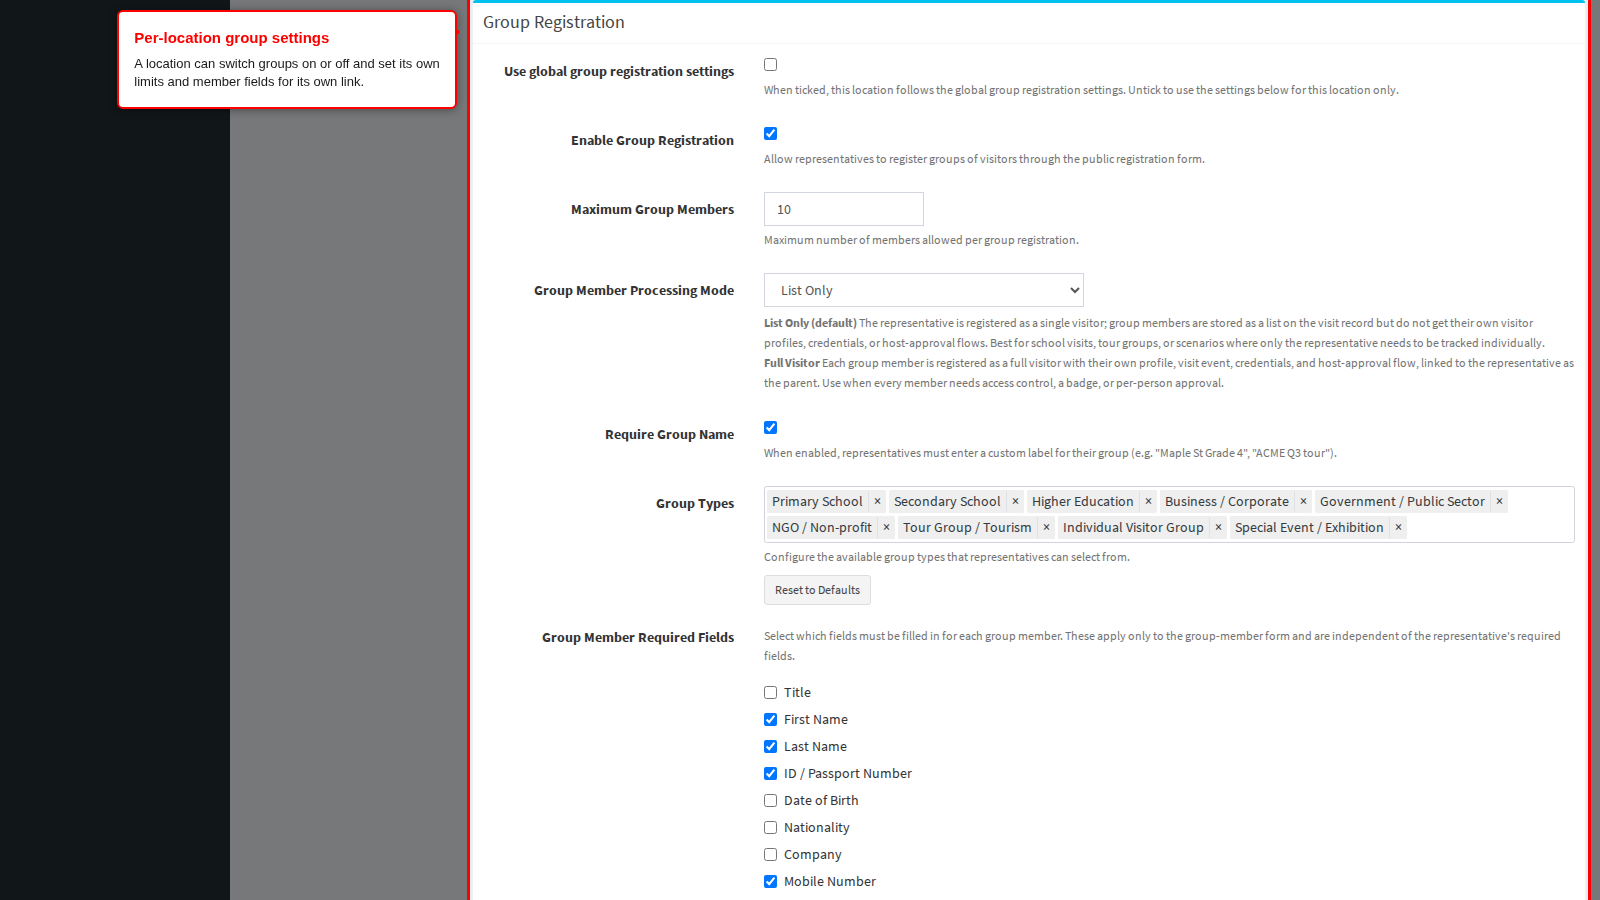Remove the Tour Group / Tourism tag
This screenshot has width=1600, height=900.
tap(1046, 528)
